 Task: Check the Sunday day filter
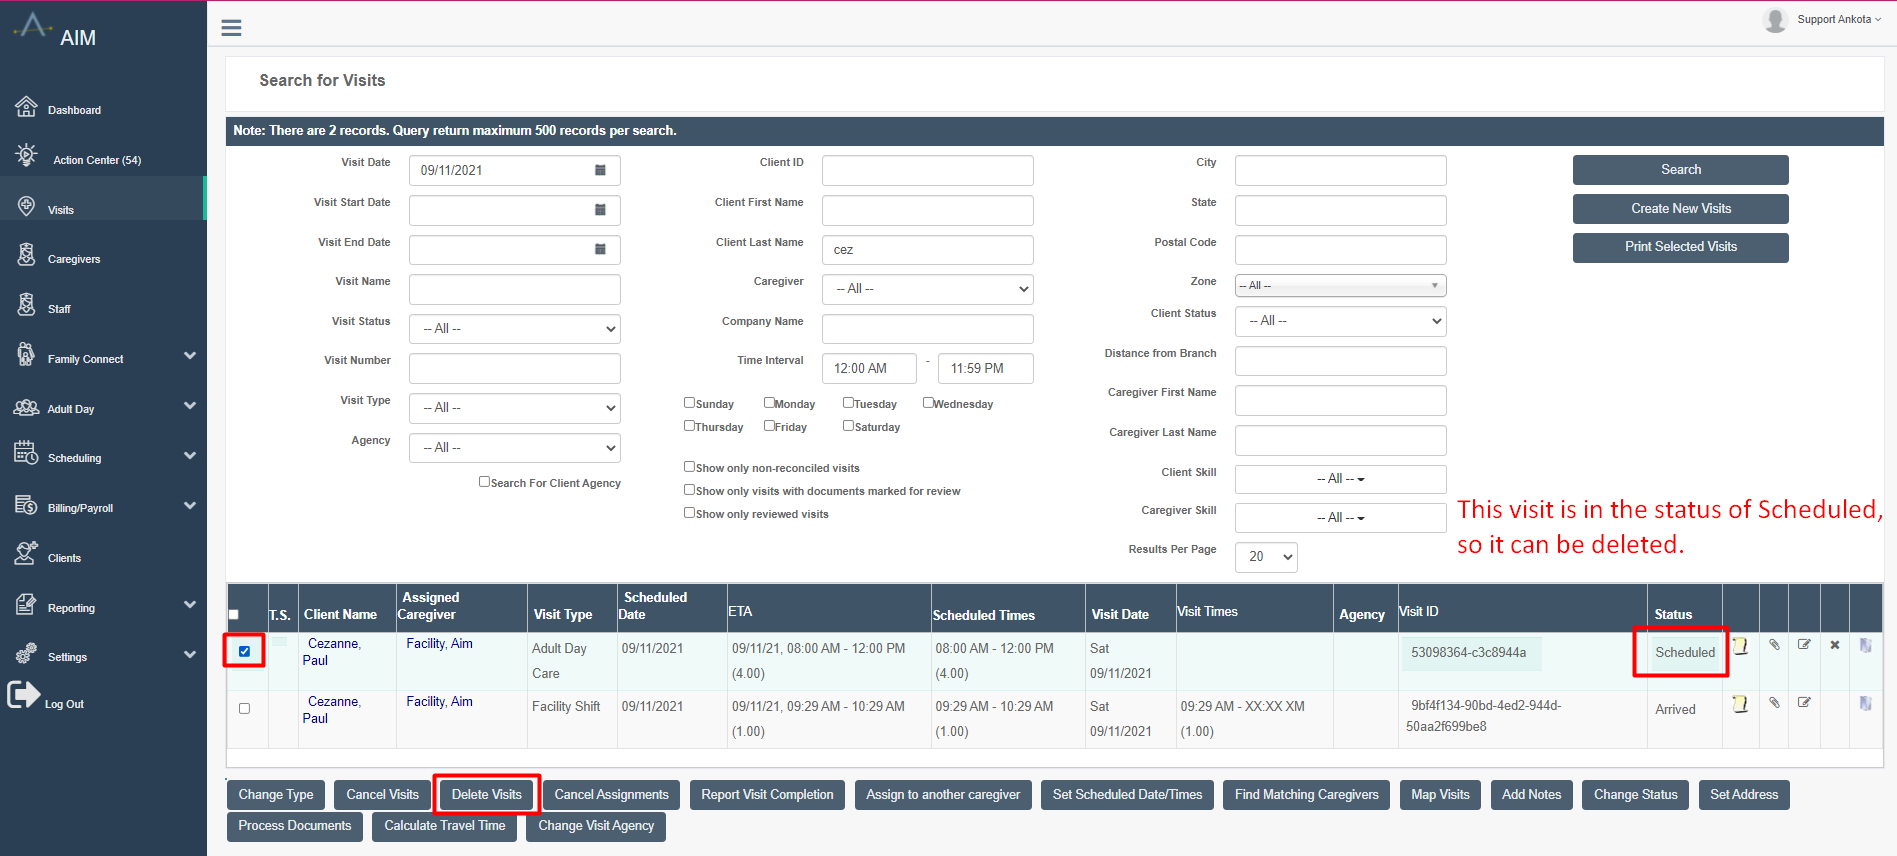point(689,403)
